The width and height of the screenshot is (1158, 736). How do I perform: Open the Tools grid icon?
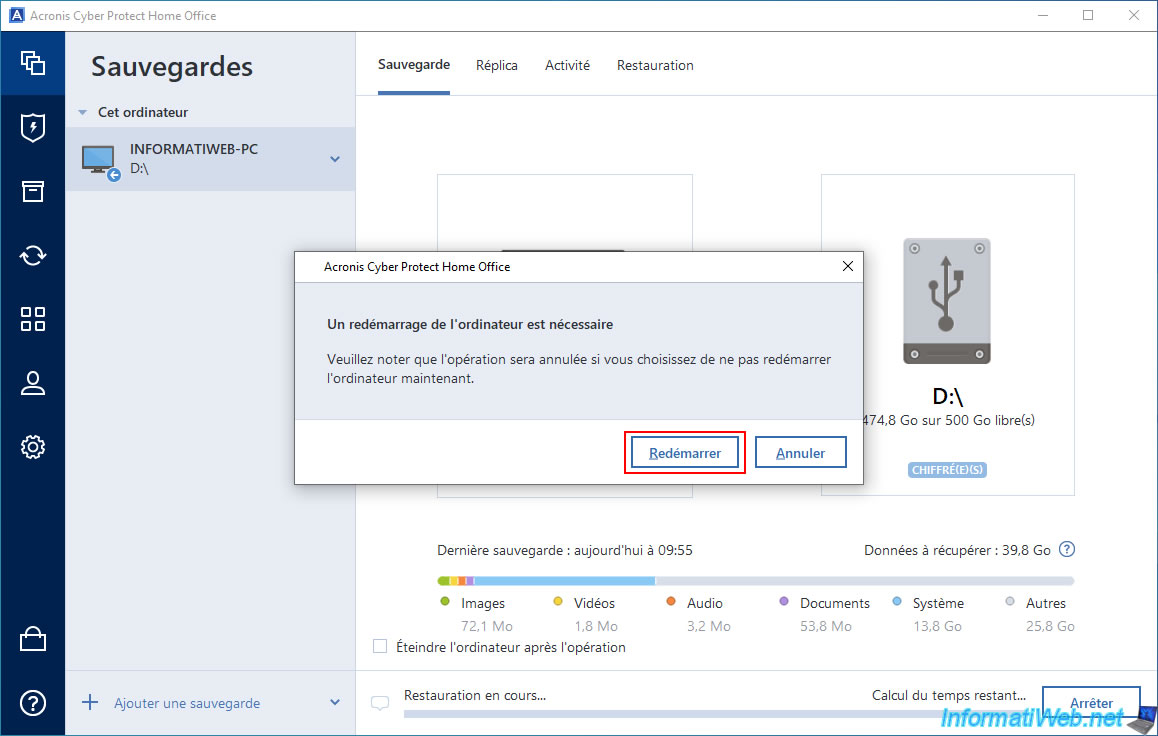pos(33,319)
